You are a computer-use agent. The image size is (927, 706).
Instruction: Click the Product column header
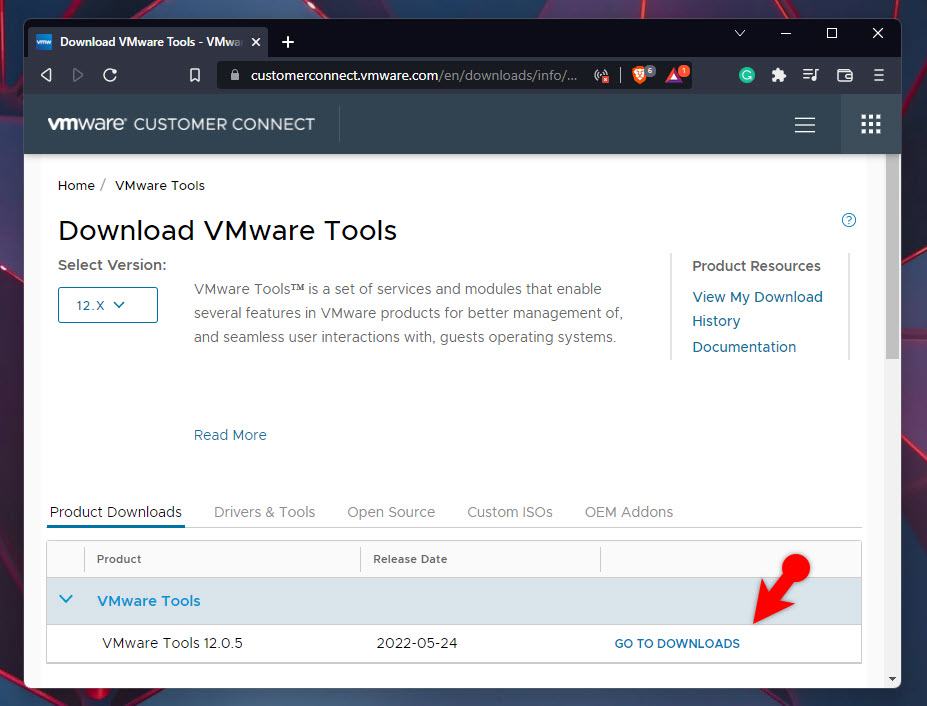point(119,559)
